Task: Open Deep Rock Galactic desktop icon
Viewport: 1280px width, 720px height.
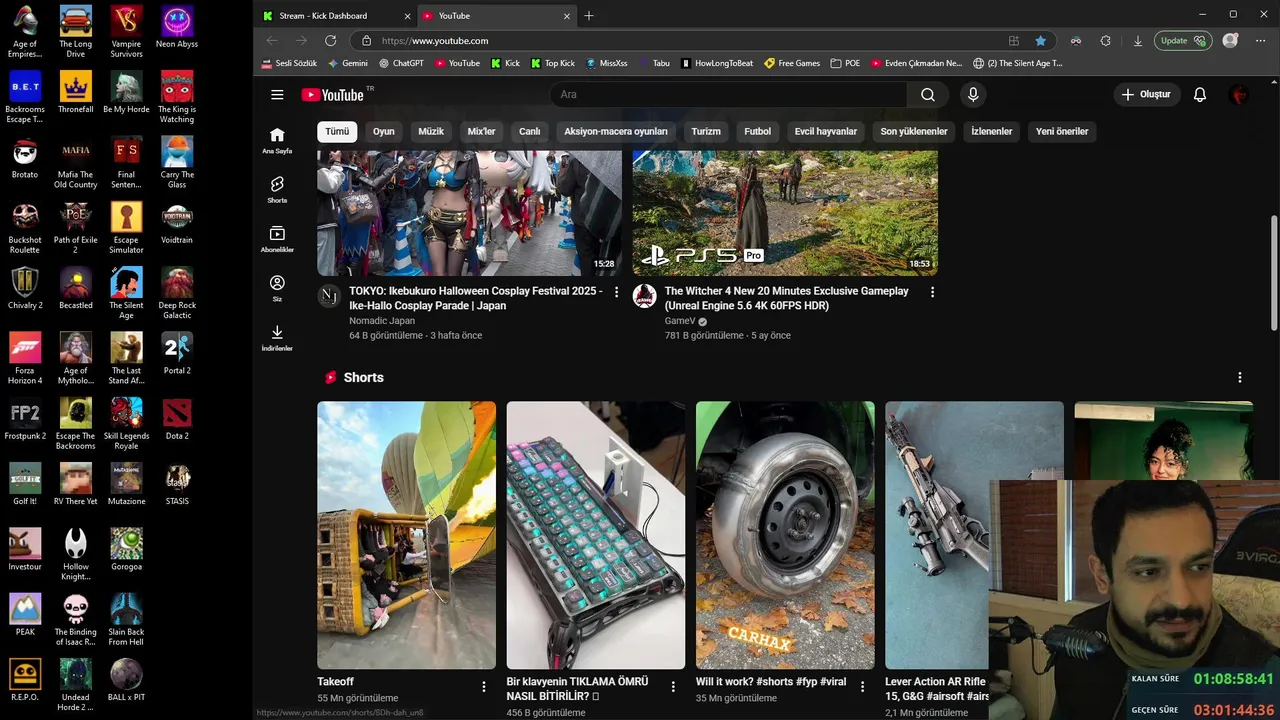Action: click(x=177, y=293)
